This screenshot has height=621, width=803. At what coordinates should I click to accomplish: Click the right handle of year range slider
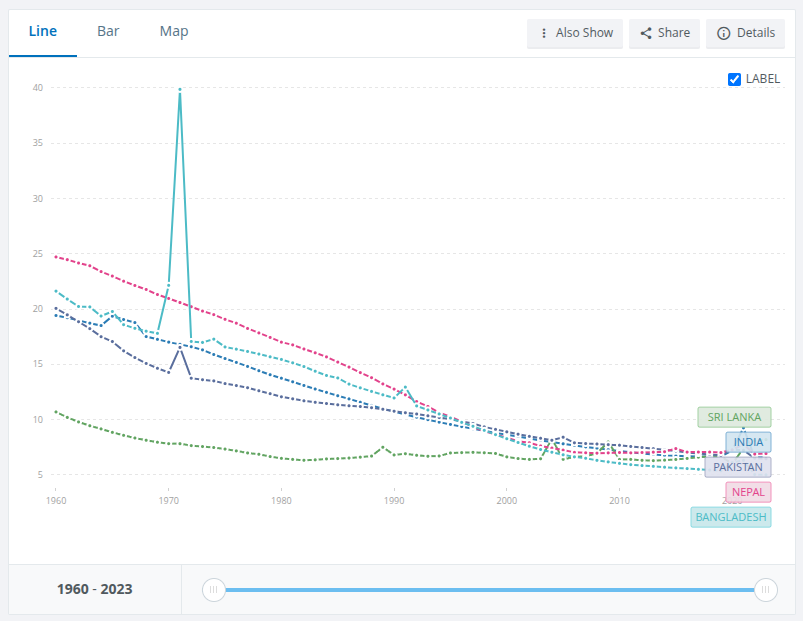click(766, 590)
